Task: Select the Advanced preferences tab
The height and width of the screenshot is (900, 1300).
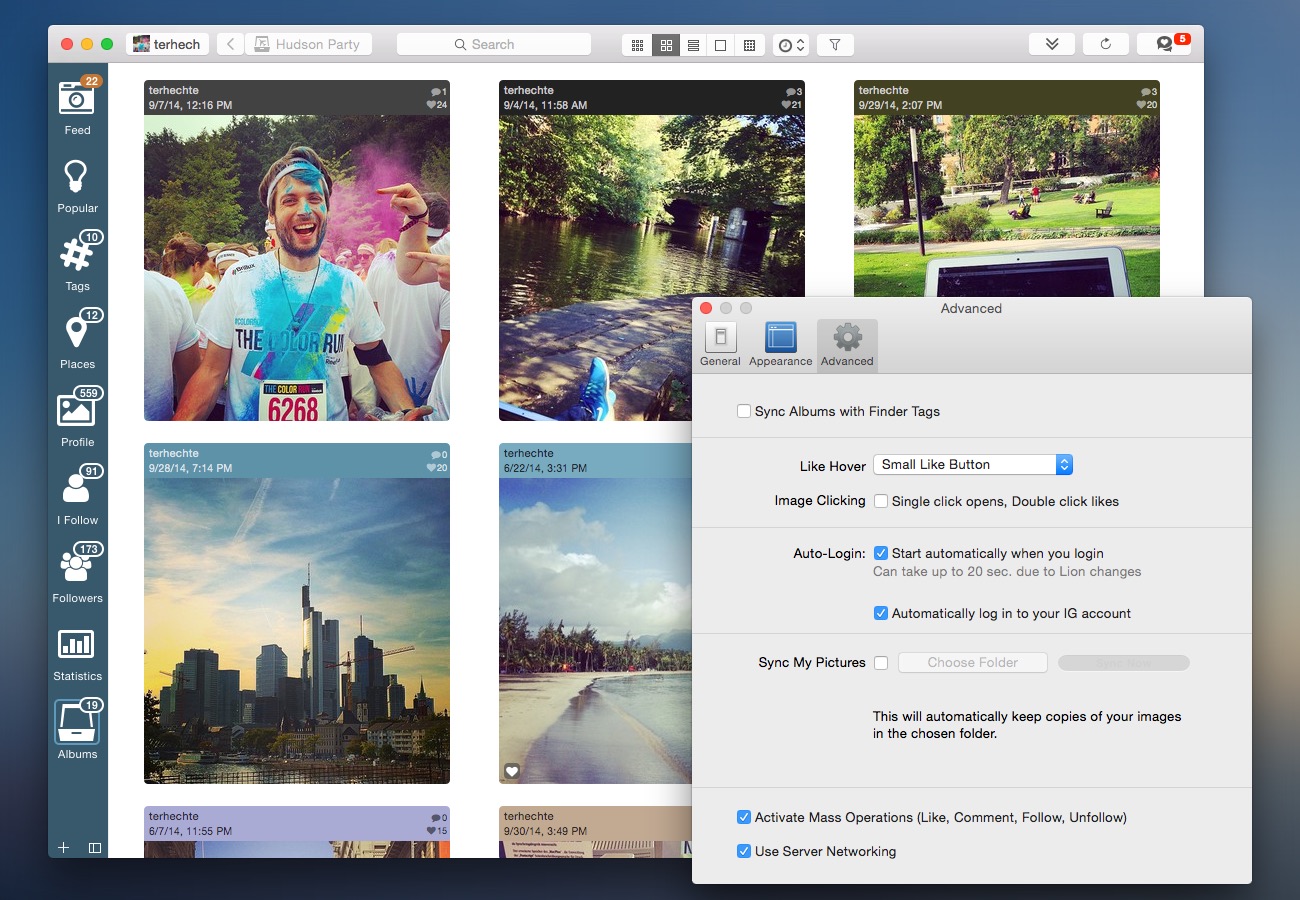Action: coord(847,345)
